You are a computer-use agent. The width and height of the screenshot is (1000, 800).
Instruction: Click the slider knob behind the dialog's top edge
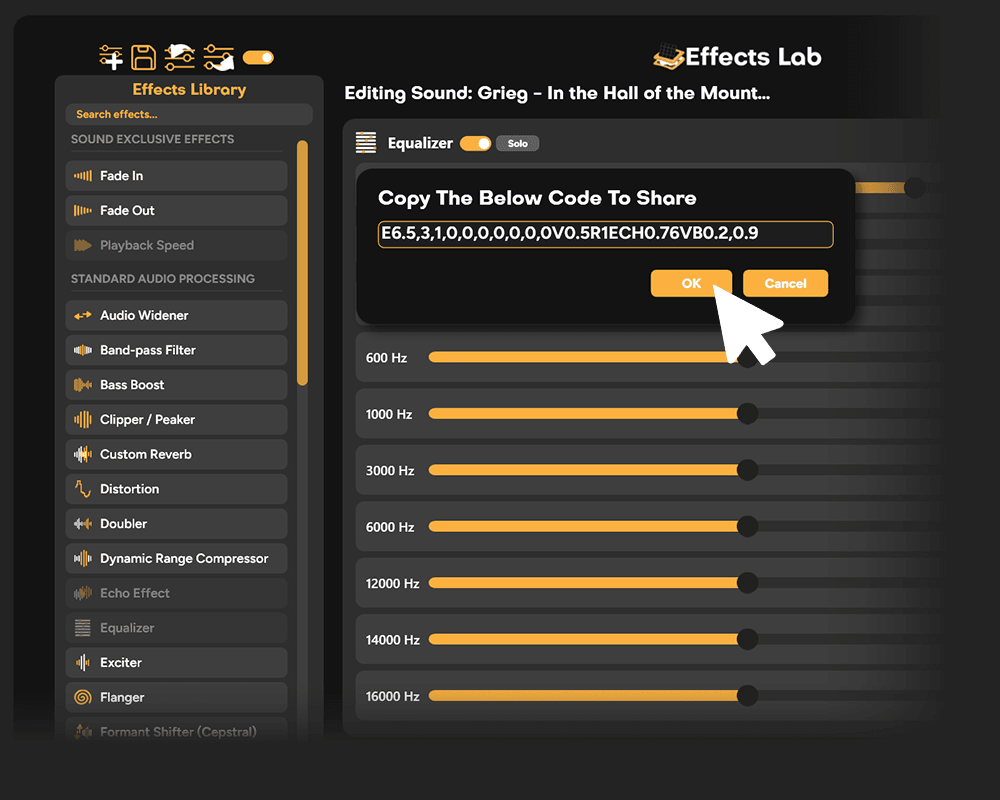[915, 188]
